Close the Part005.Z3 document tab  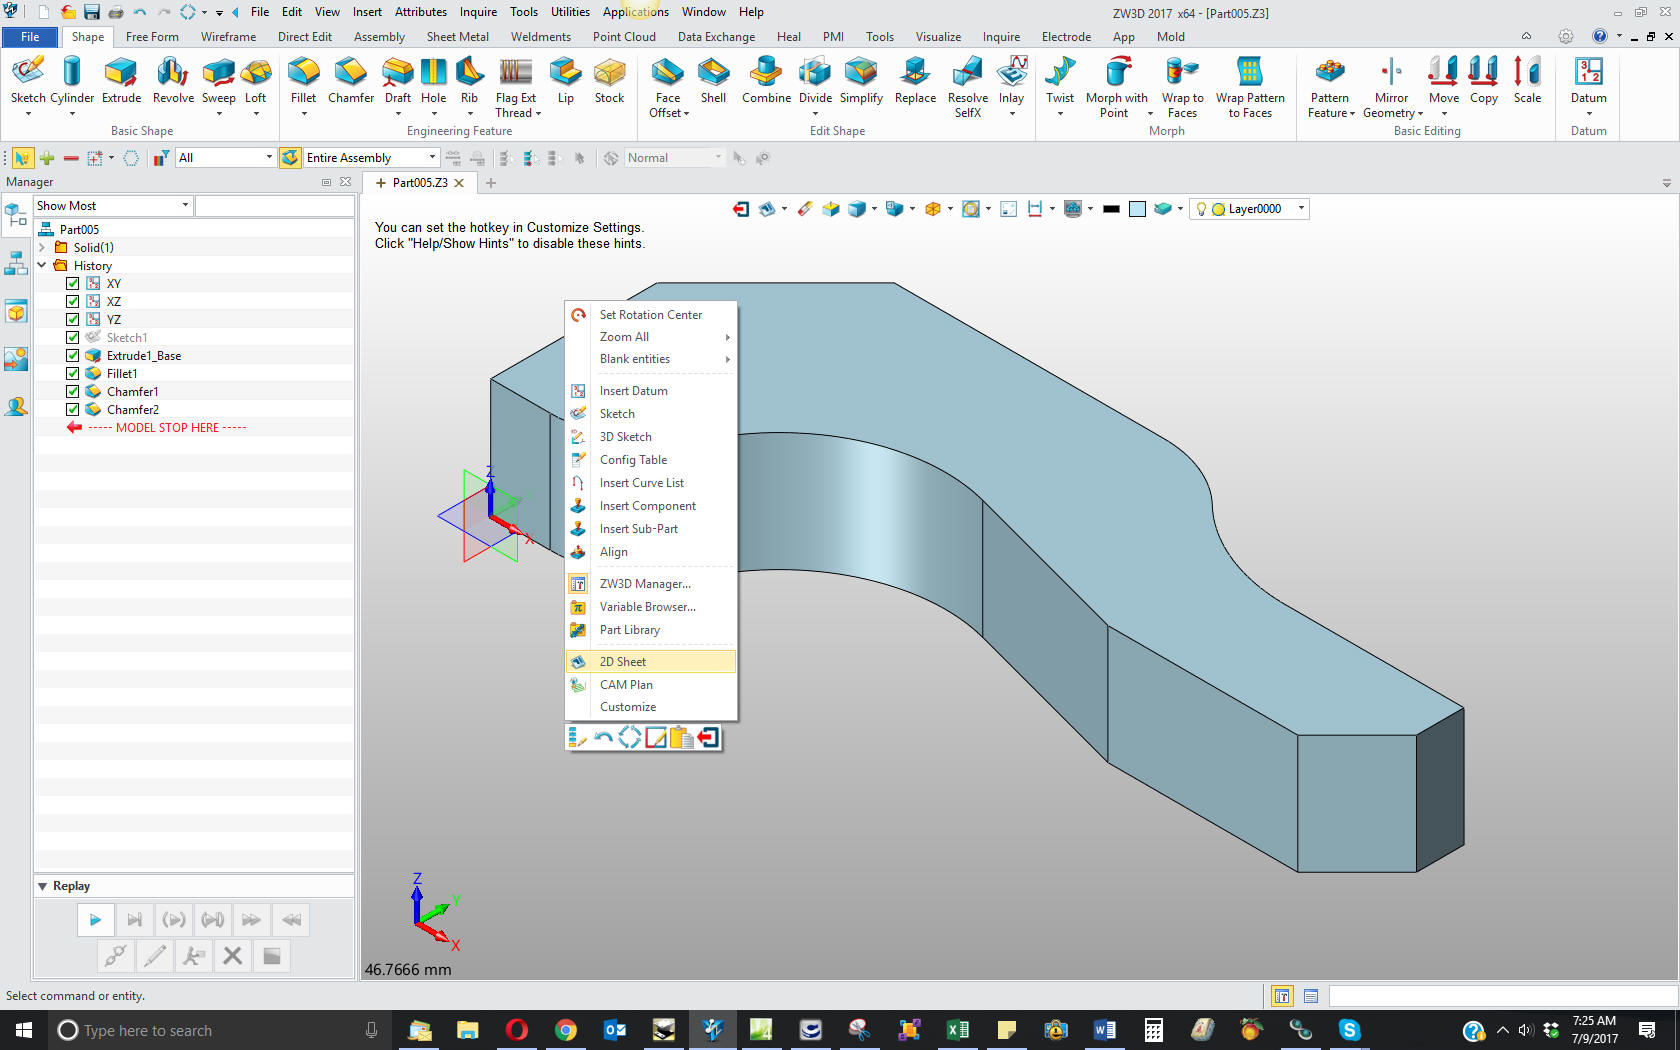[x=459, y=183]
